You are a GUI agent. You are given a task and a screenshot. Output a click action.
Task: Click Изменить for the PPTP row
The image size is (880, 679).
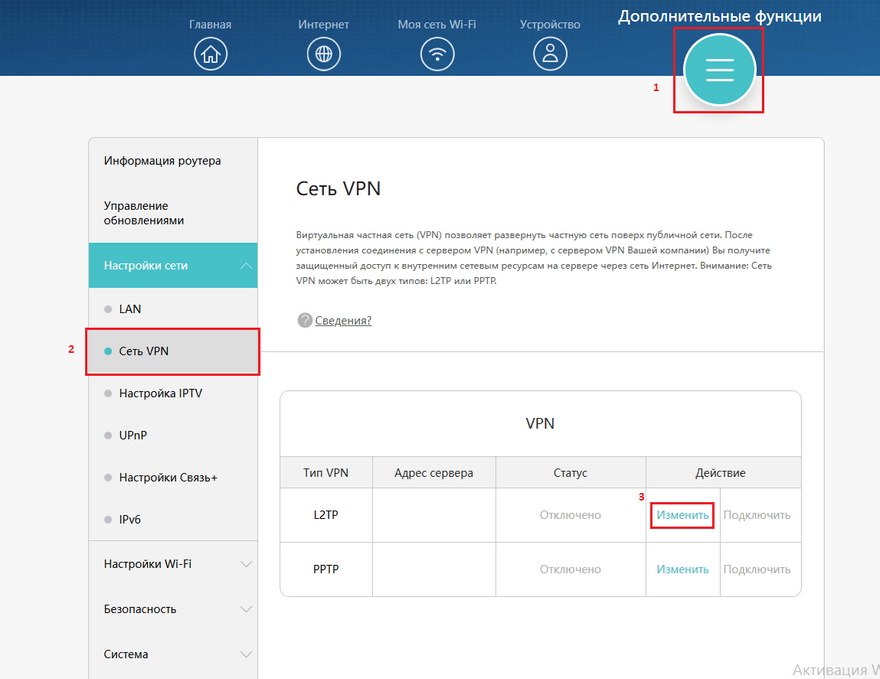(x=683, y=569)
